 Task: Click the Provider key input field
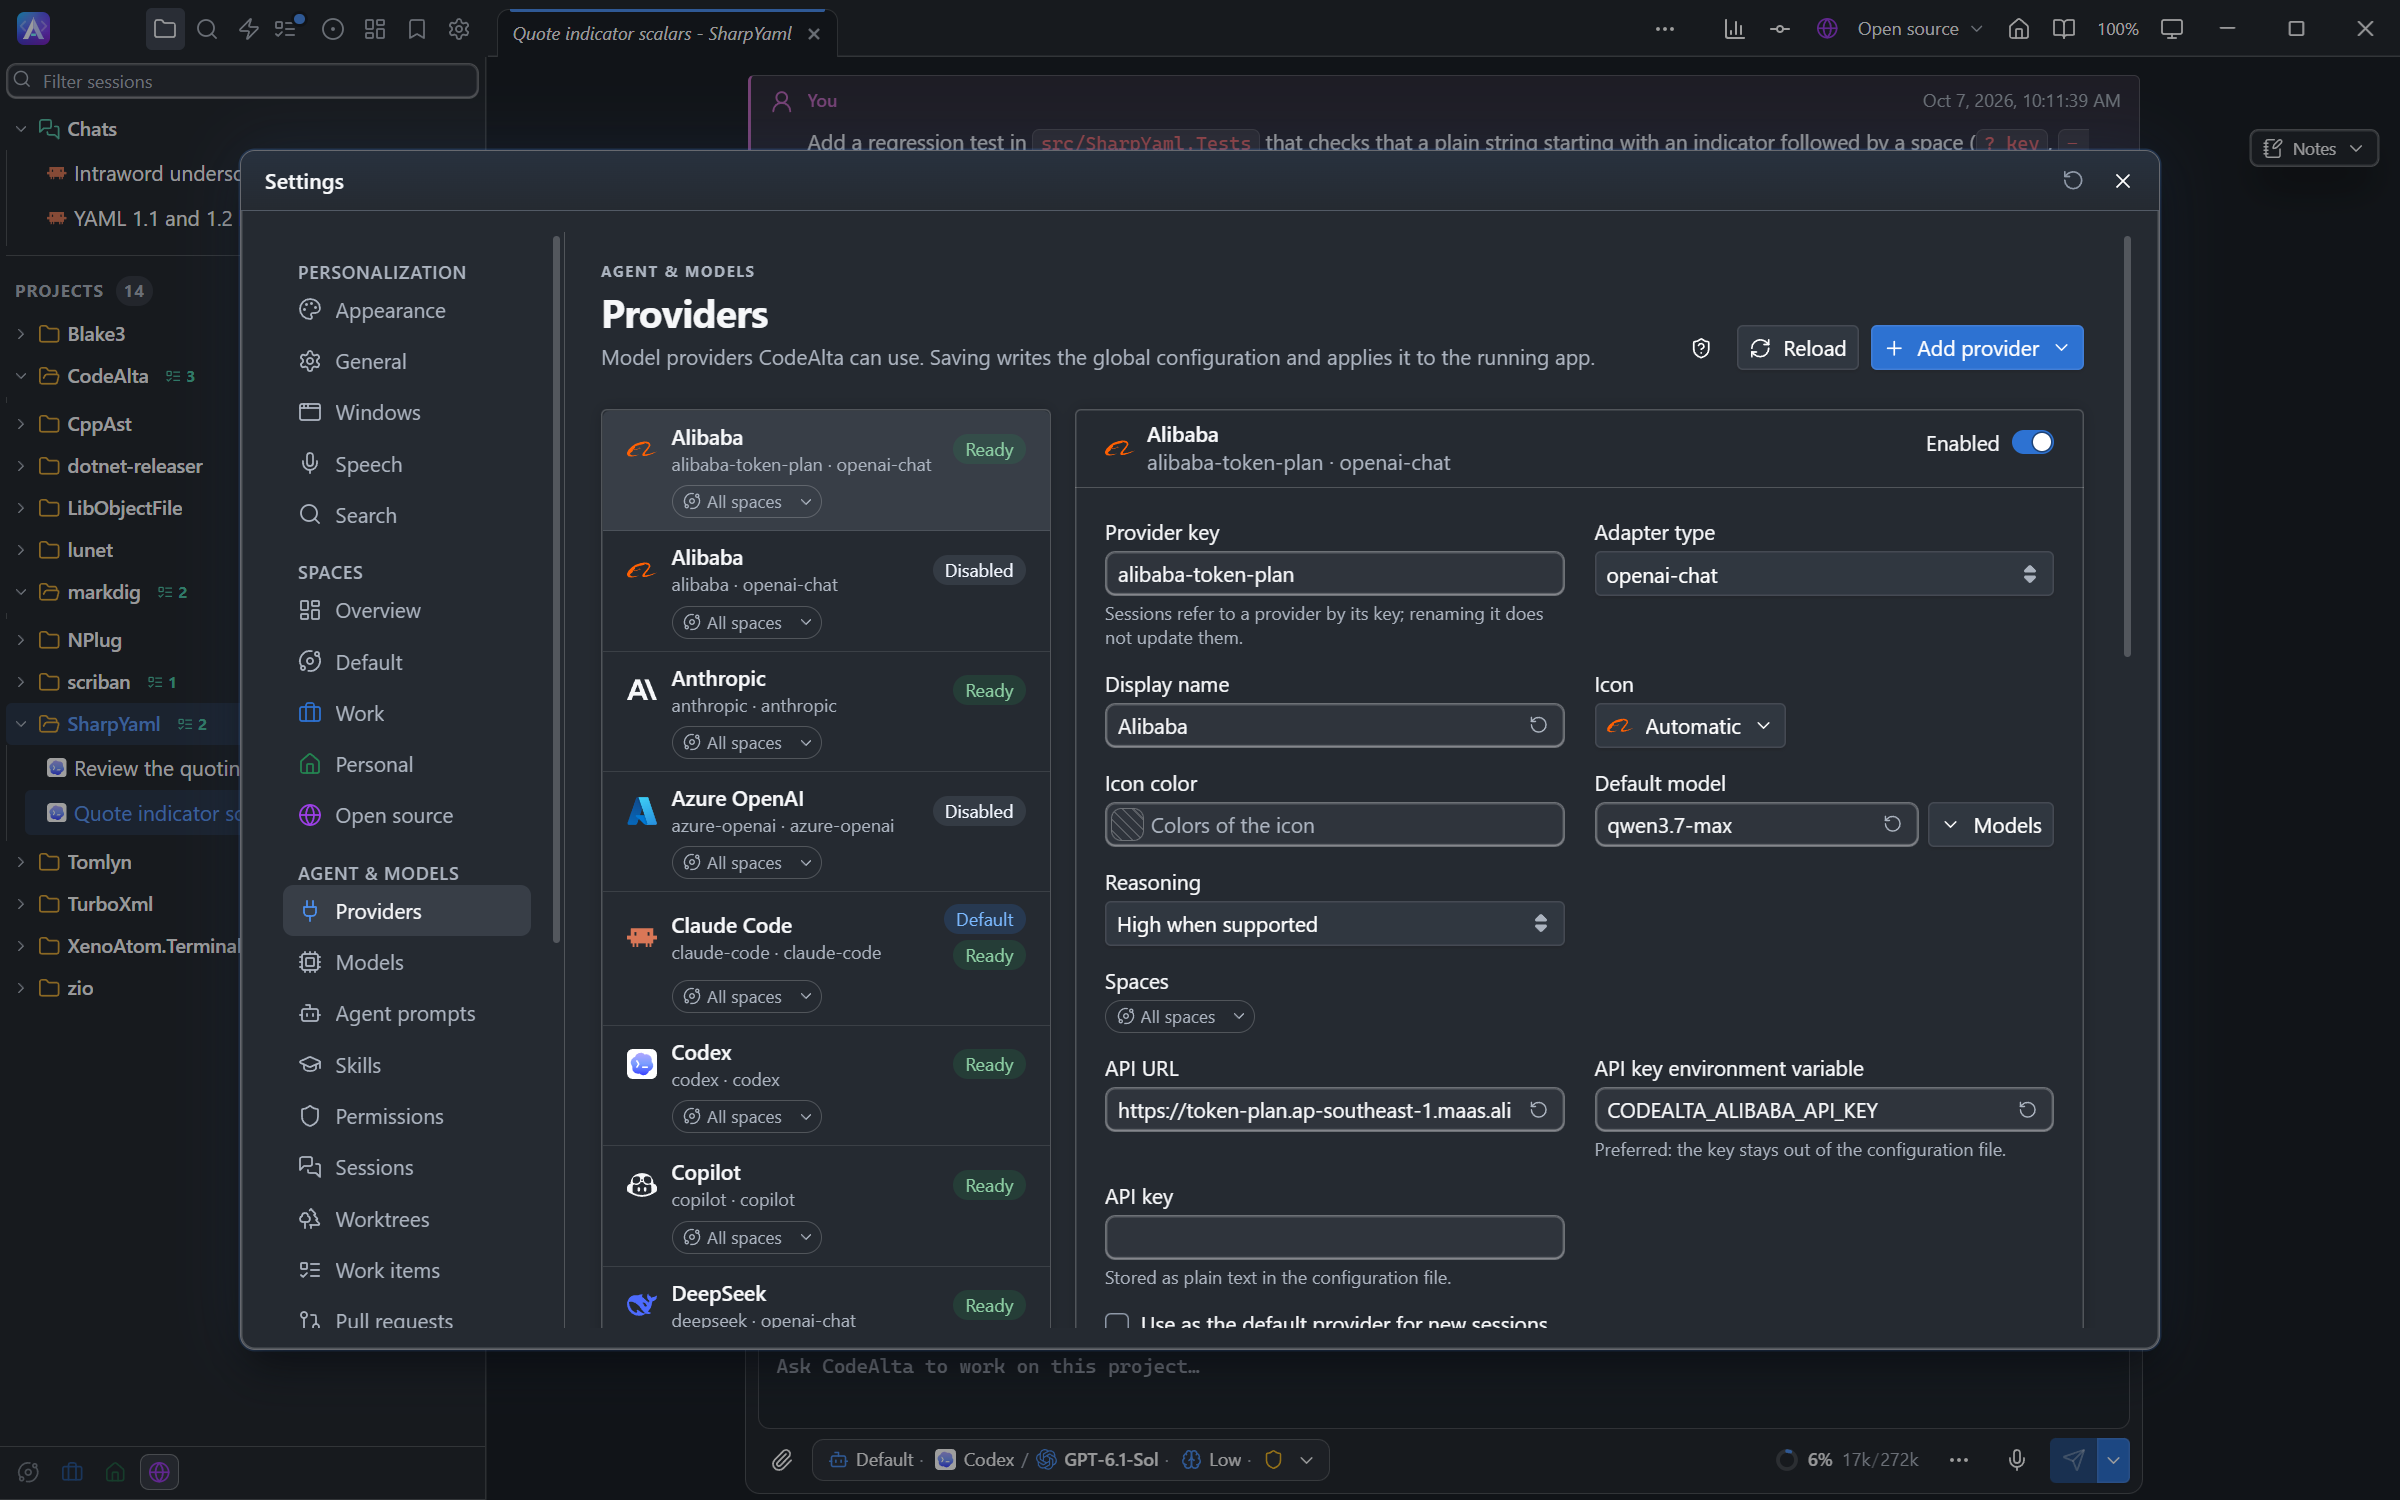click(x=1333, y=574)
